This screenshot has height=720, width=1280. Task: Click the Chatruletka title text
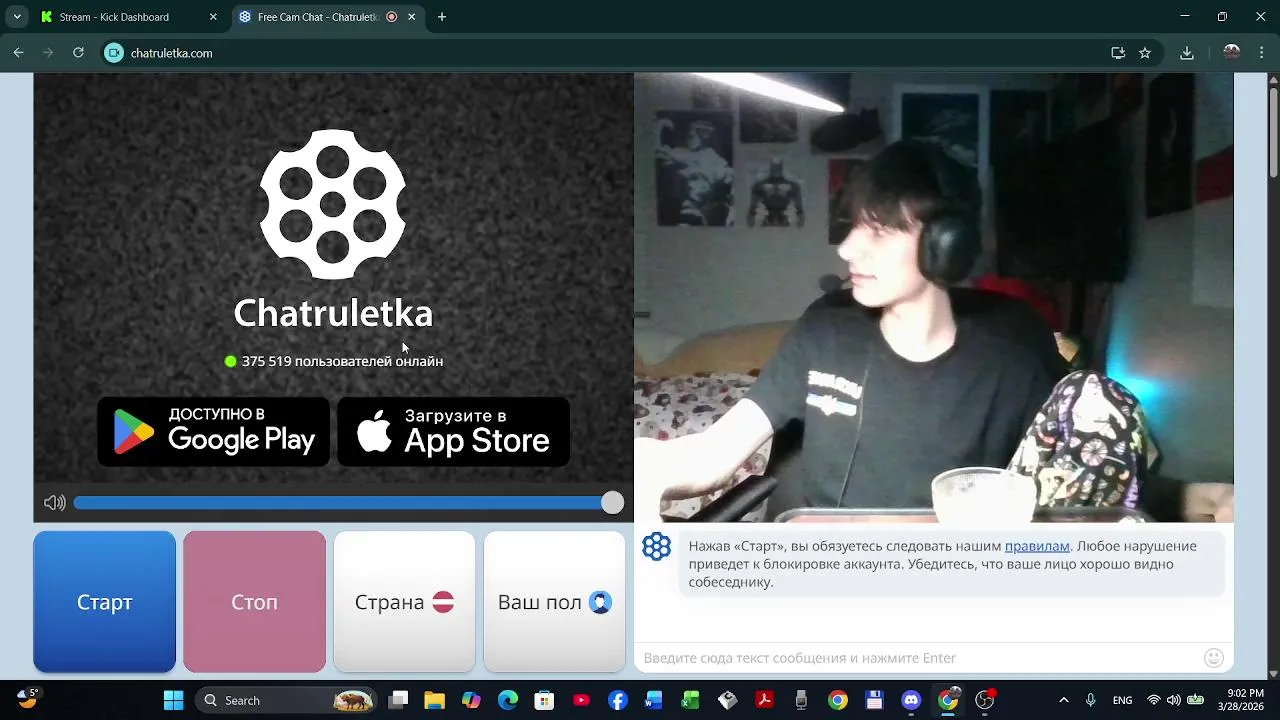pos(333,313)
